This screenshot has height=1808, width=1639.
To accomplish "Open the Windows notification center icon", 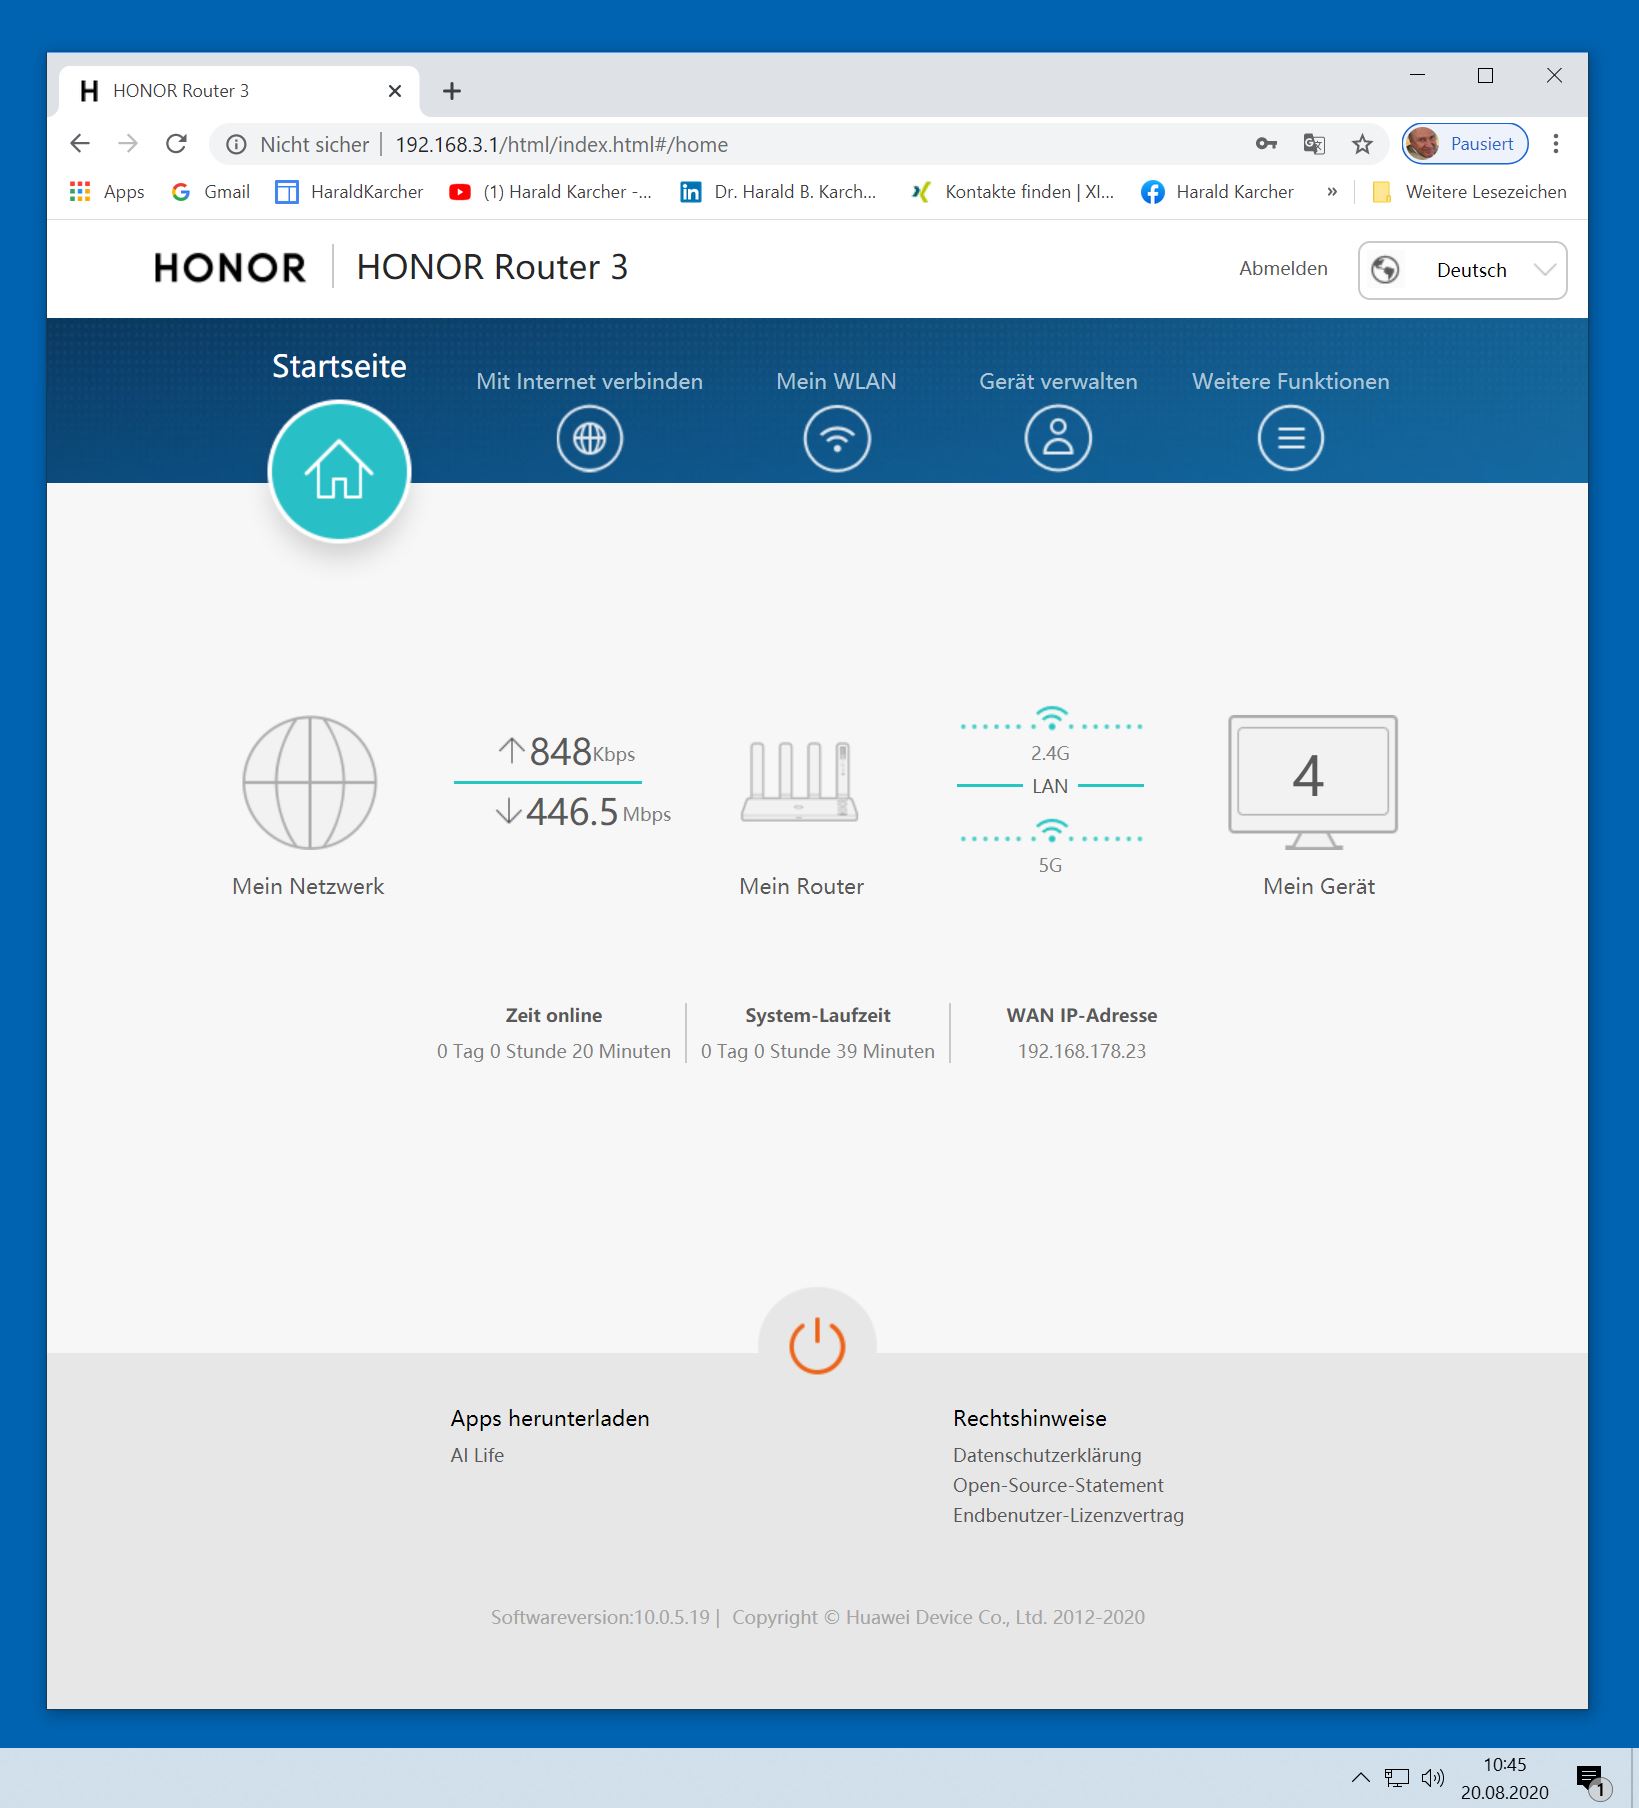I will (x=1591, y=1781).
